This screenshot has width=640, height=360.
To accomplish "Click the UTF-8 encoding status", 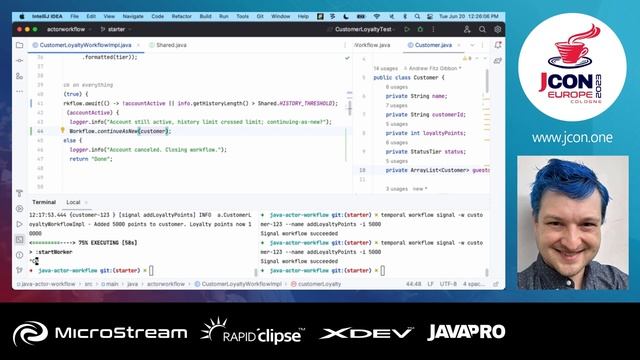I will 448,284.
